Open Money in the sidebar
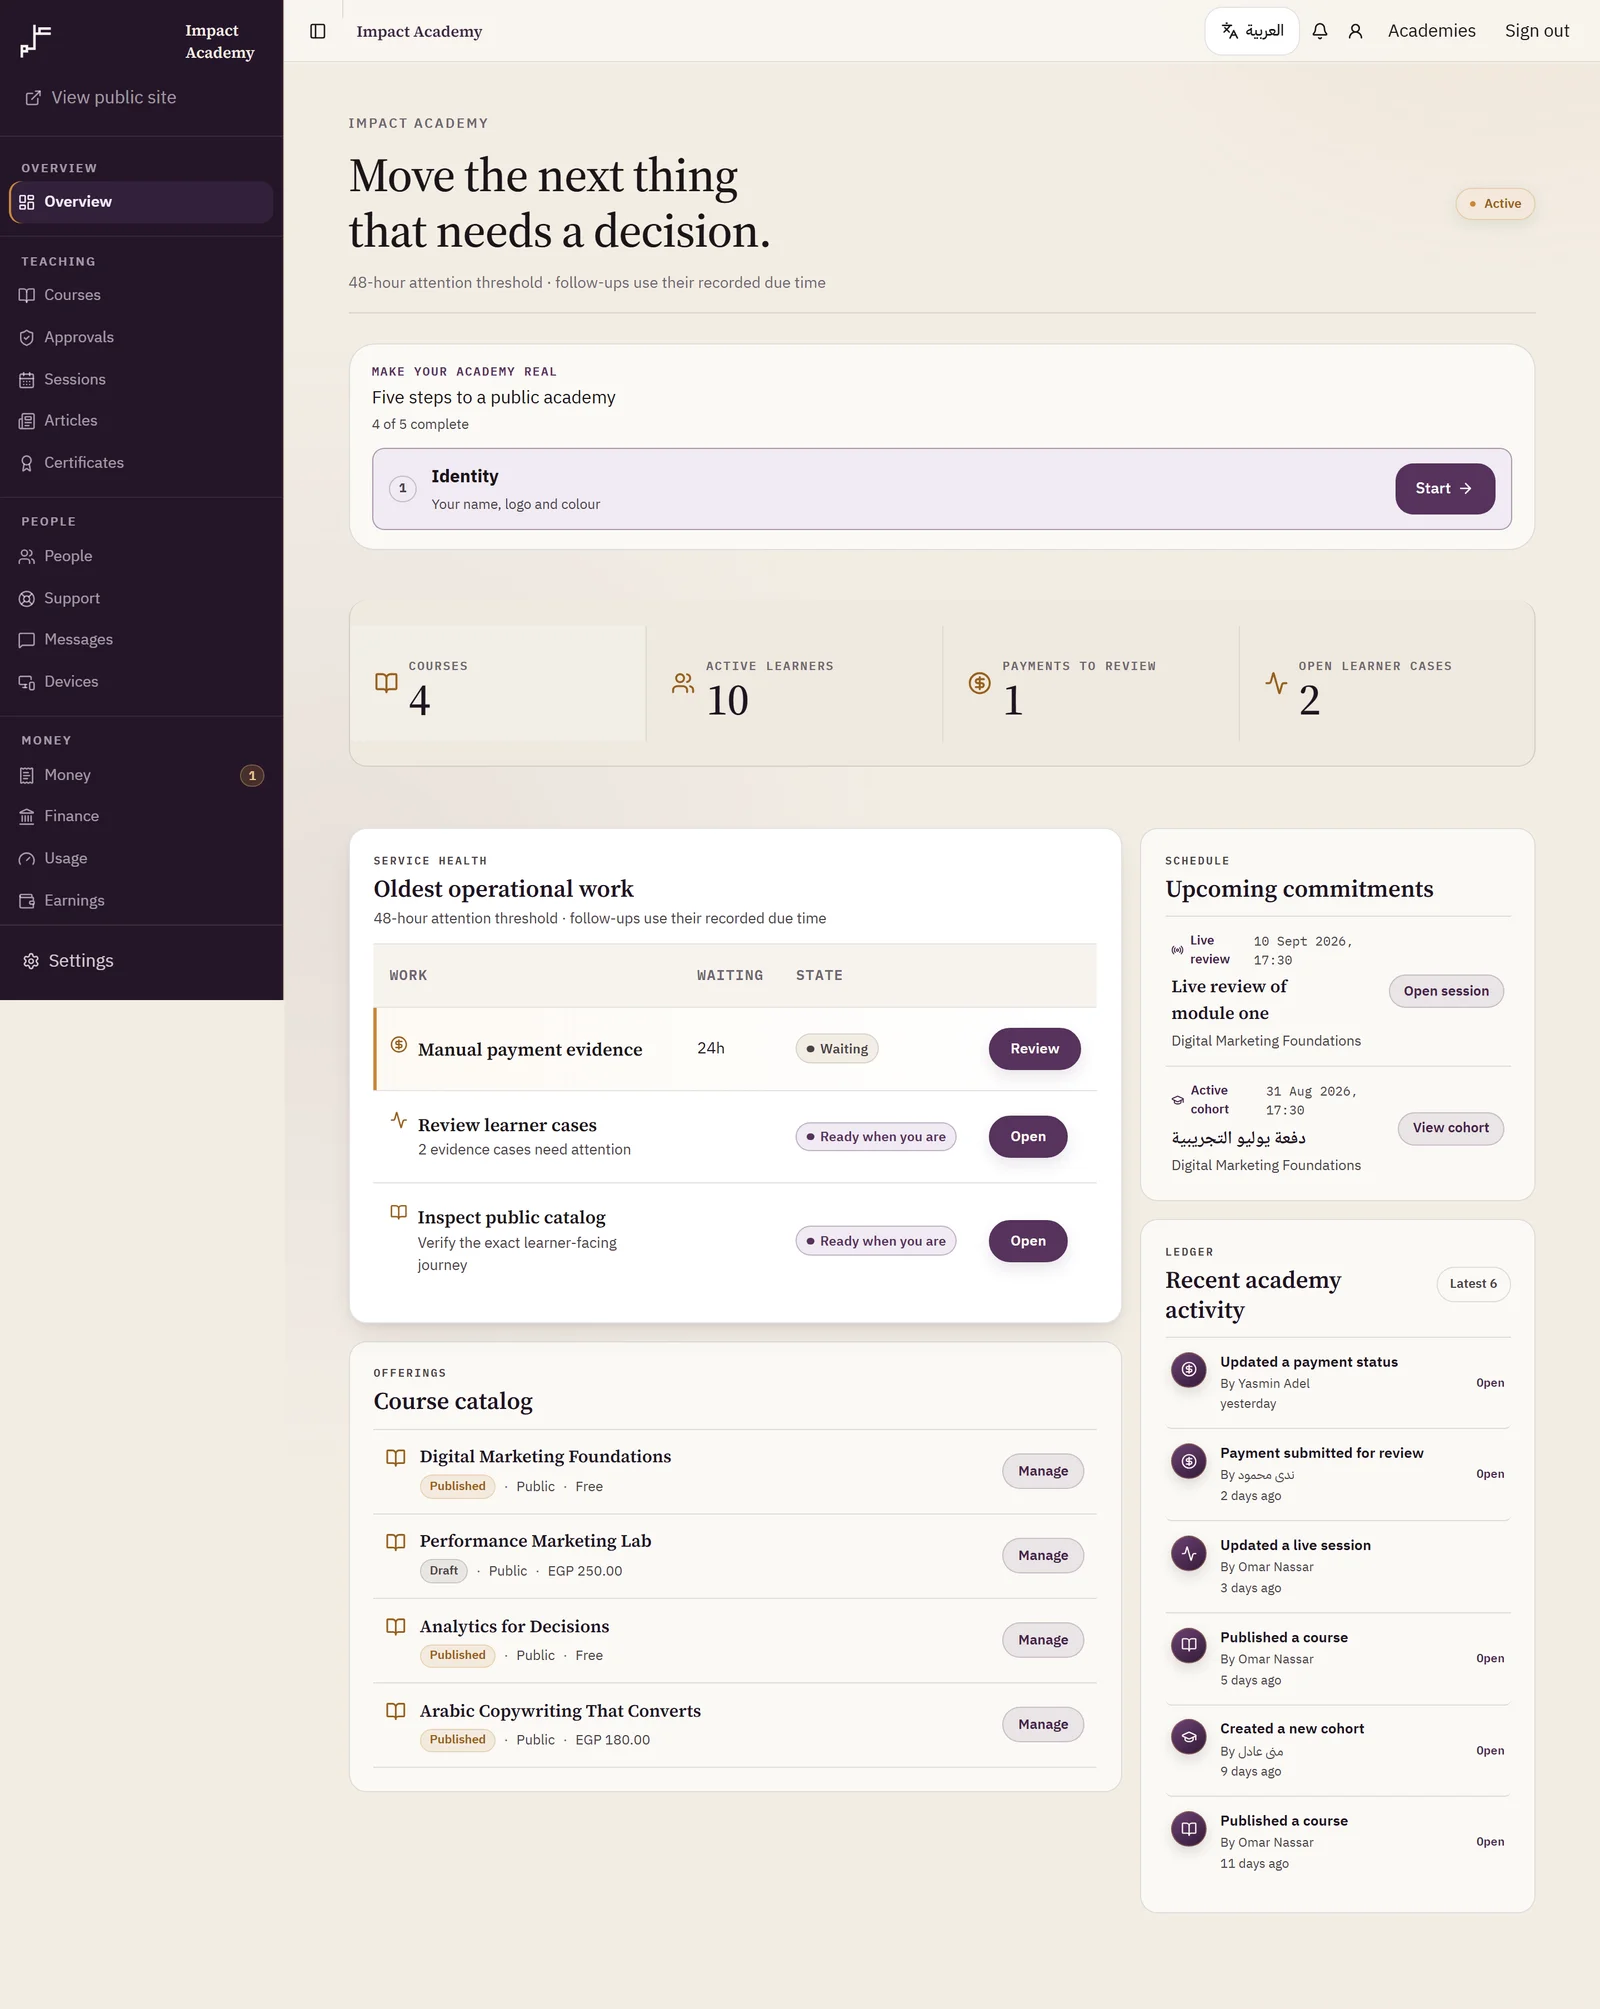This screenshot has height=2009, width=1600. click(x=141, y=775)
